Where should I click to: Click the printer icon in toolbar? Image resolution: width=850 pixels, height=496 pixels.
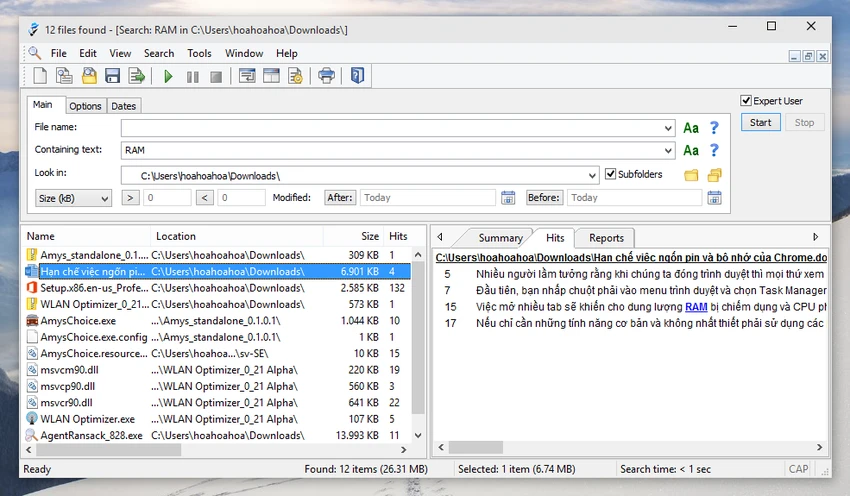click(x=326, y=76)
